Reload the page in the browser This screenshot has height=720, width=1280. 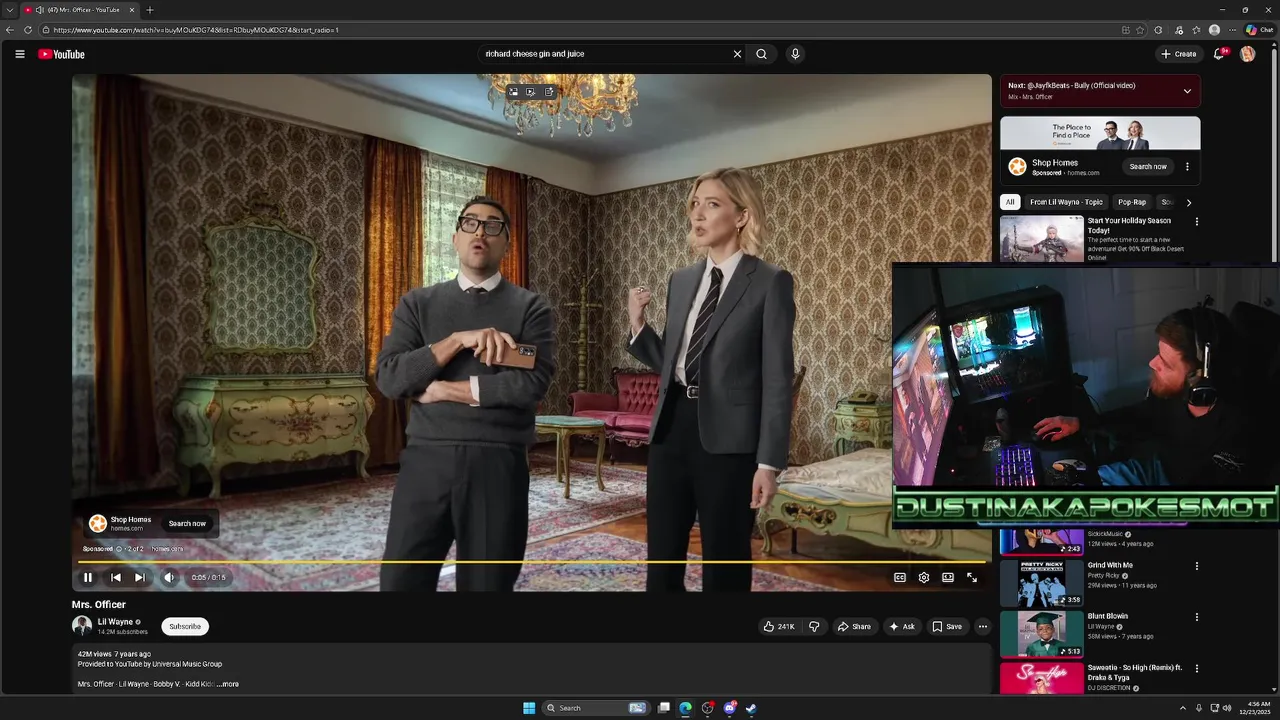[28, 30]
